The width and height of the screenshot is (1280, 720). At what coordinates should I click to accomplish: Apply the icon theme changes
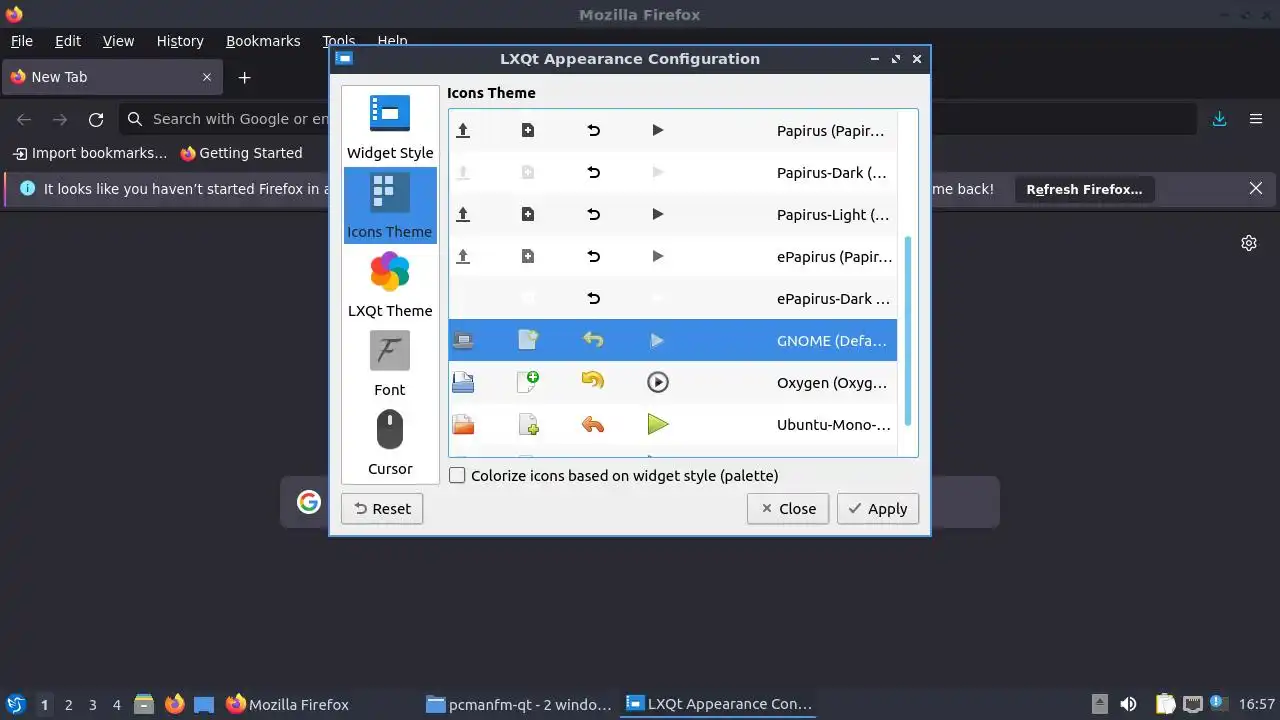877,509
